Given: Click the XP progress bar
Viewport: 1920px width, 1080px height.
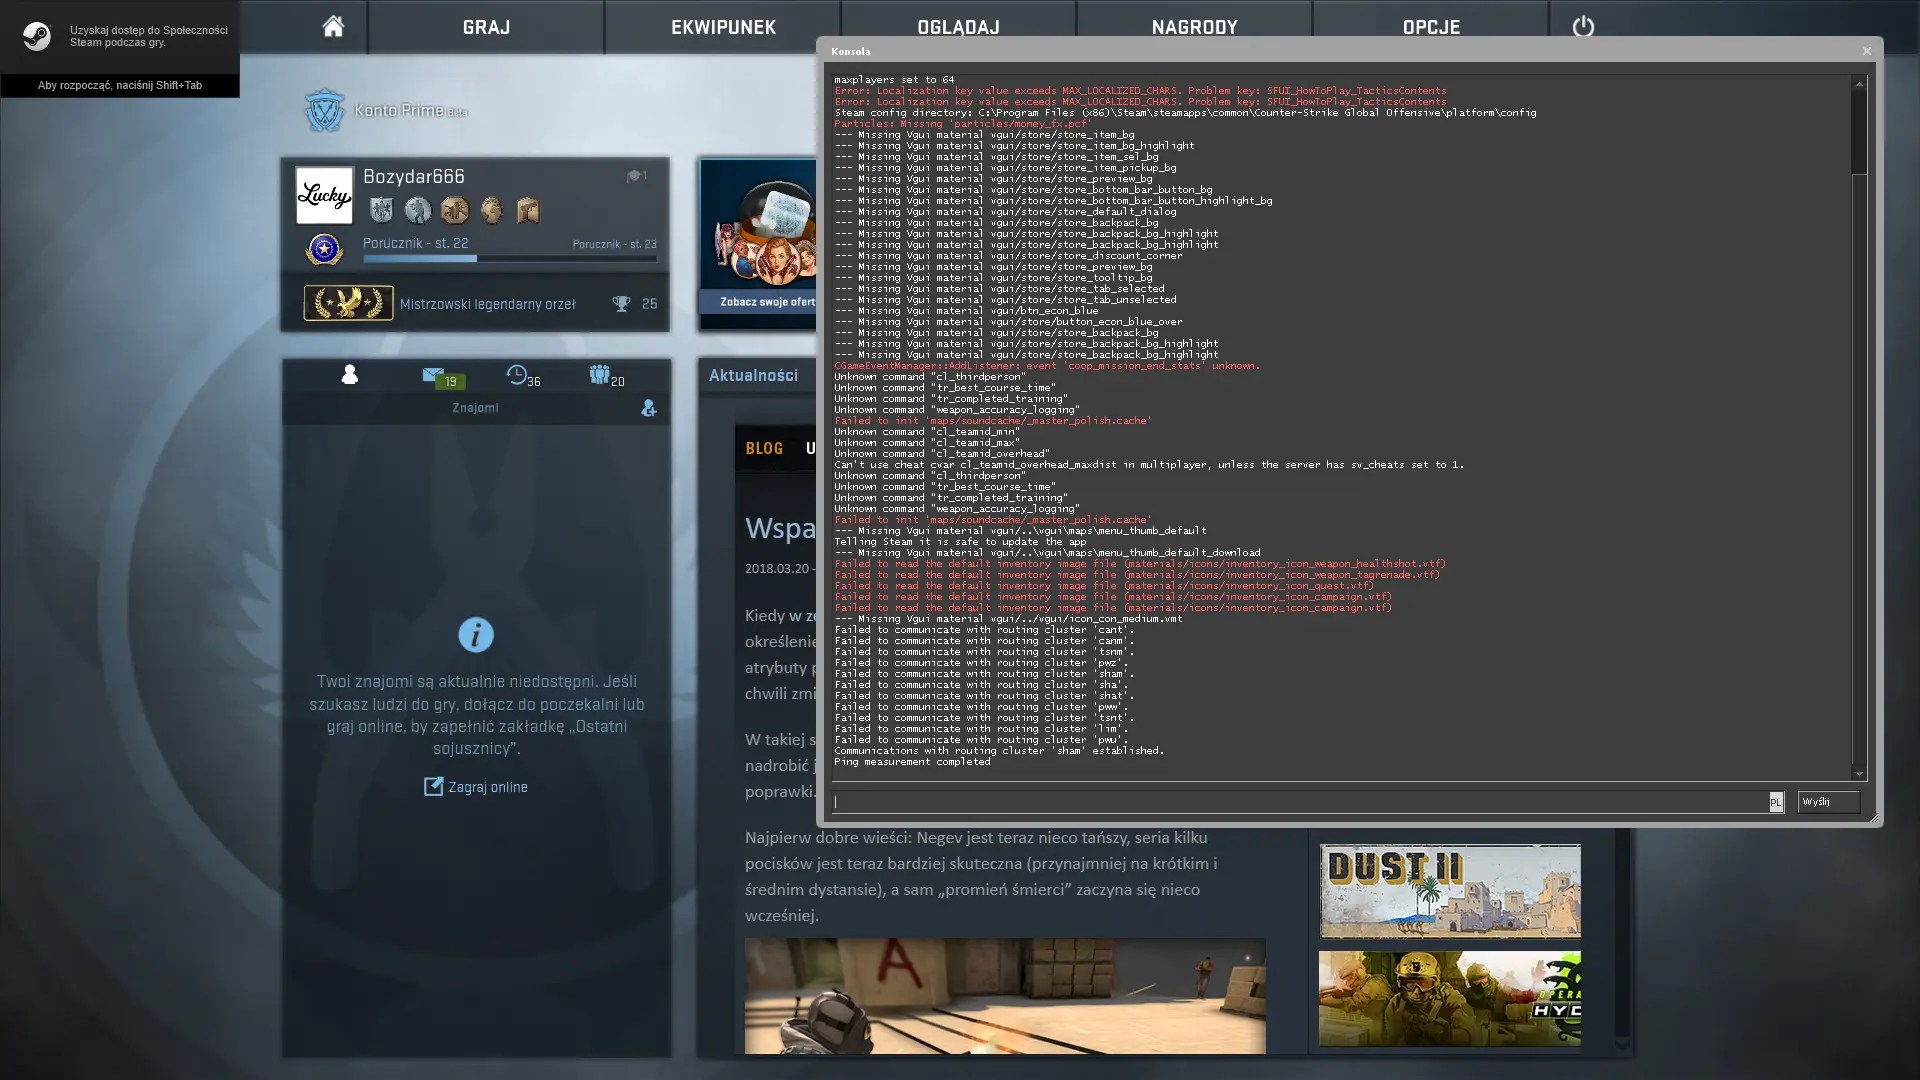Looking at the screenshot, I should coord(510,258).
